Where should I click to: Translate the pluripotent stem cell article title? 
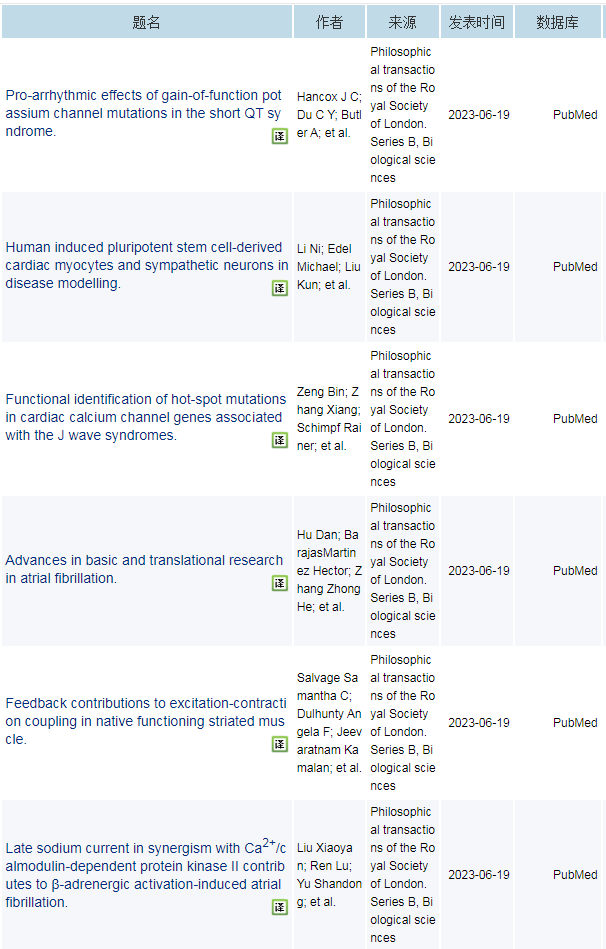click(280, 288)
